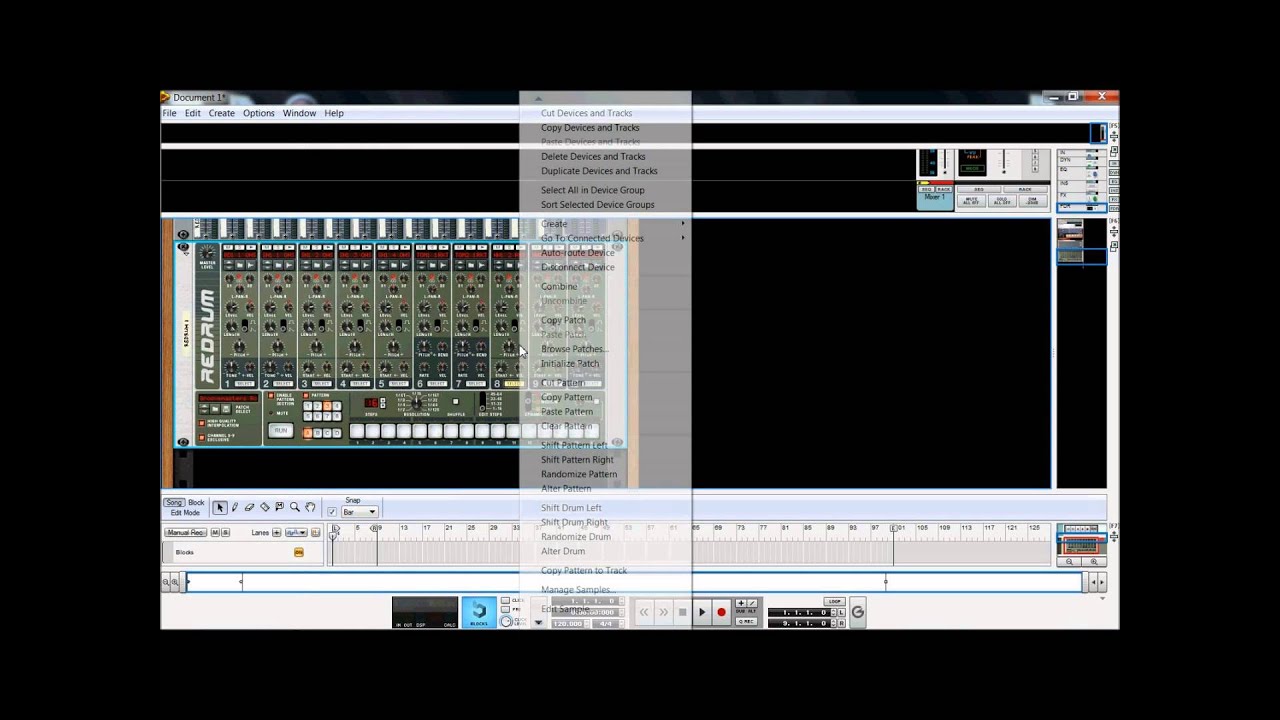The height and width of the screenshot is (720, 1280).
Task: Click the transport Record button
Action: [721, 612]
